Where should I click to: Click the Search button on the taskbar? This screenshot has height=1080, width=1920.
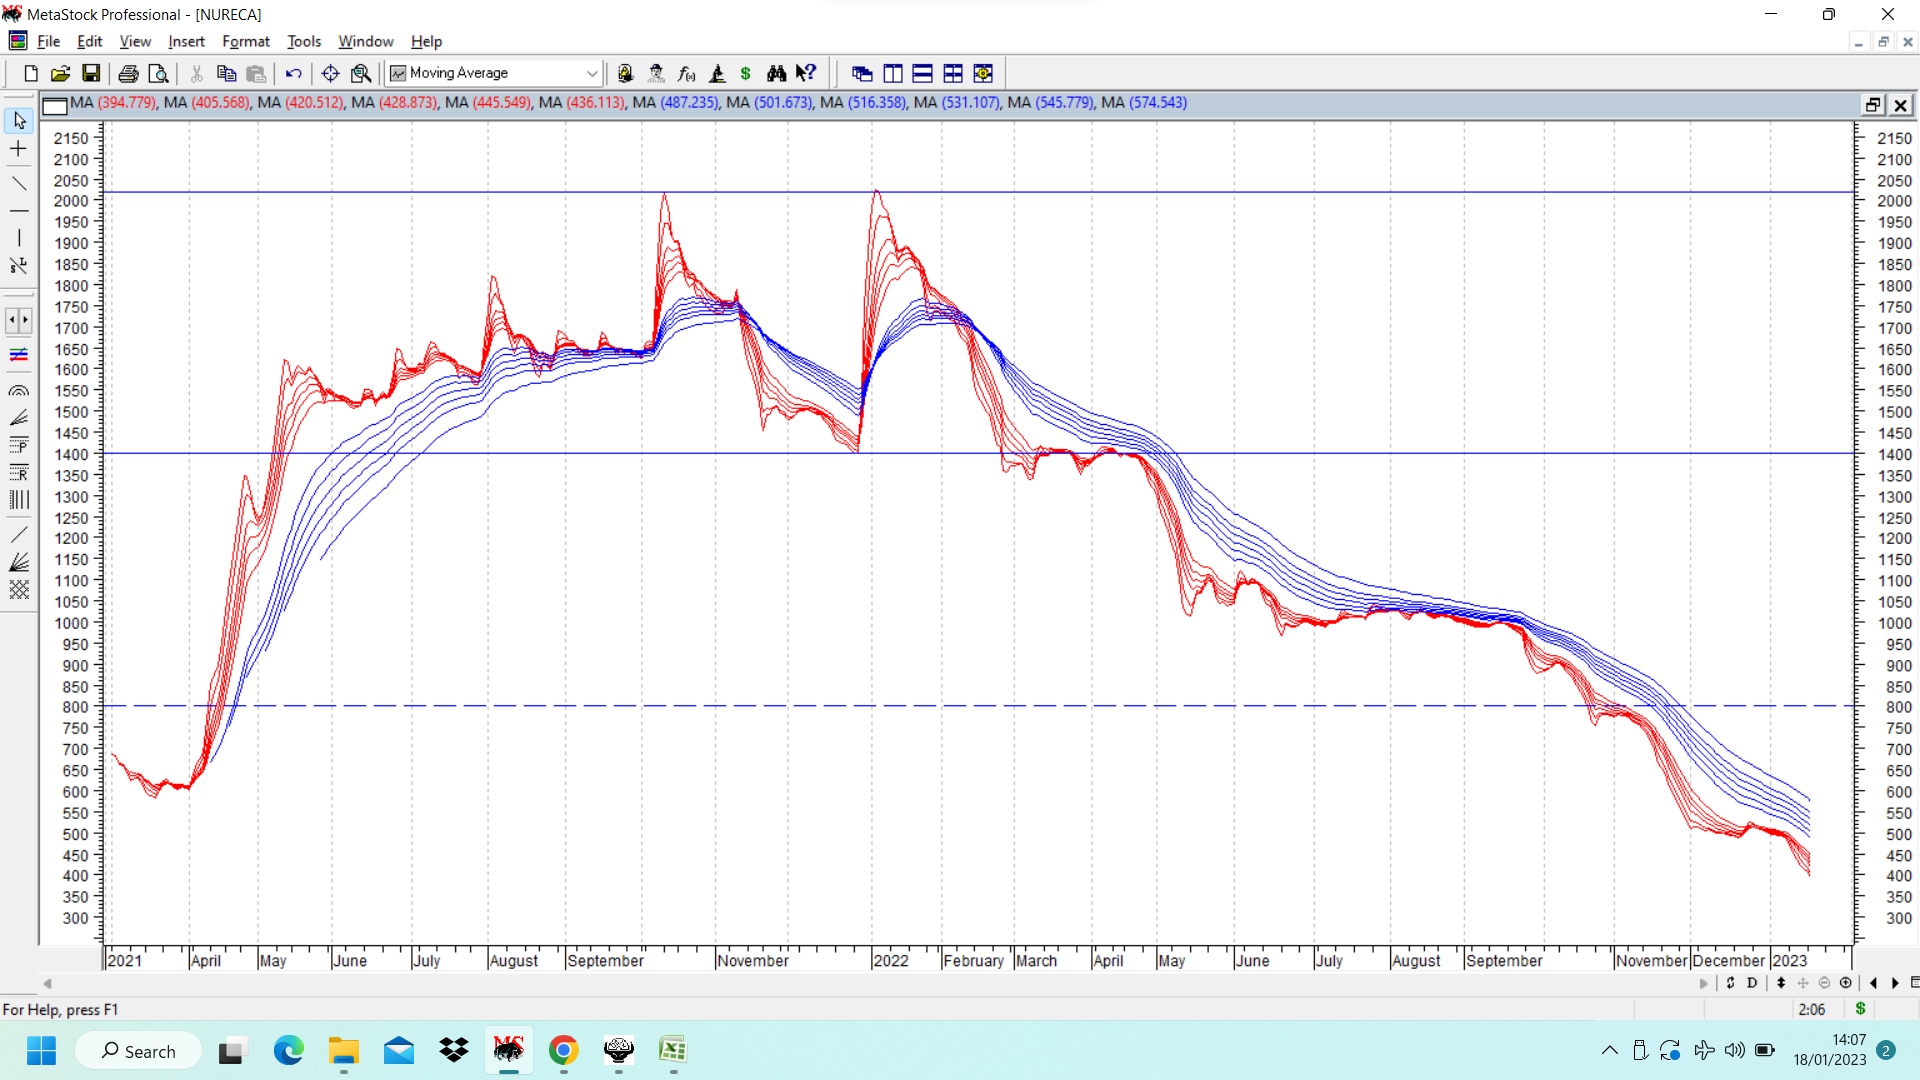coord(138,1051)
